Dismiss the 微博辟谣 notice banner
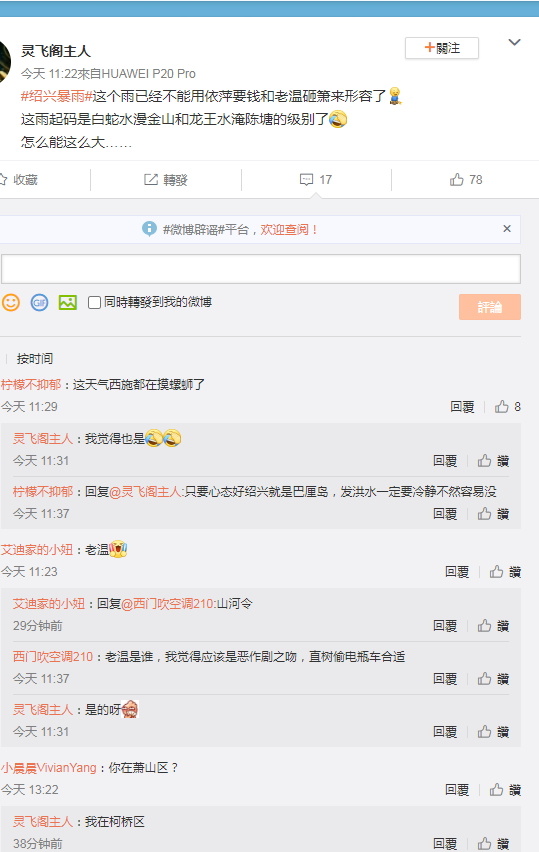Image resolution: width=539 pixels, height=852 pixels. (507, 229)
